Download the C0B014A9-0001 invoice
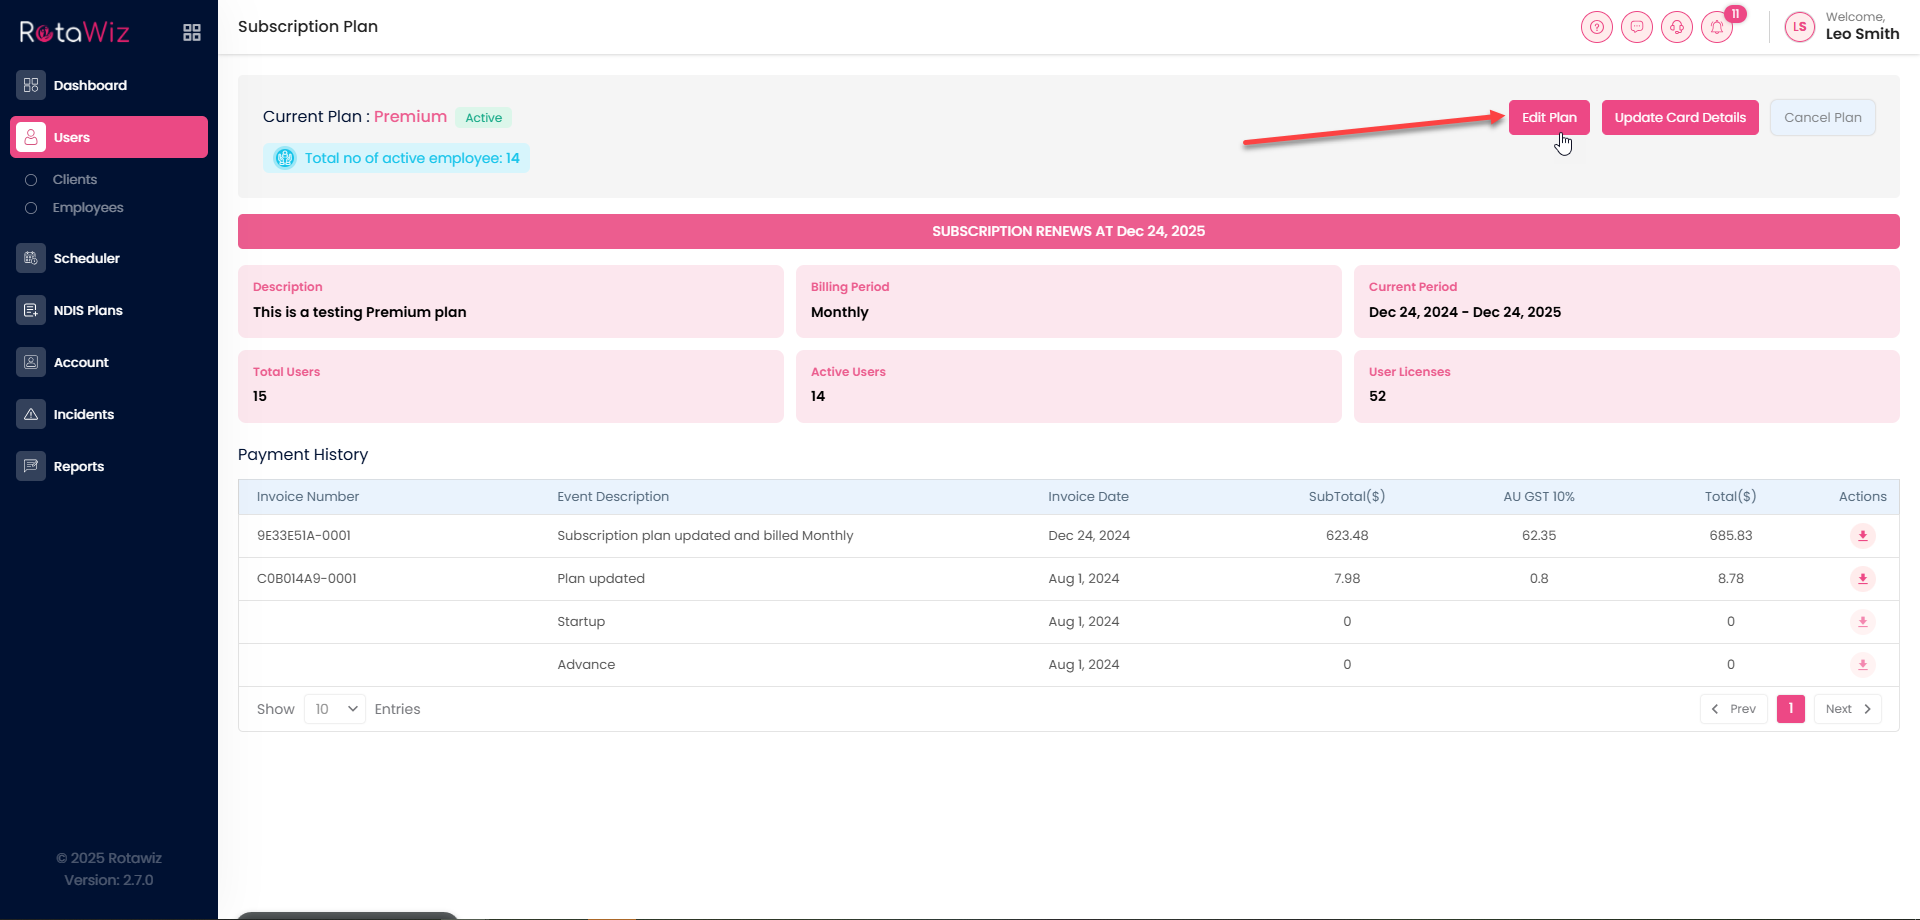 (1862, 579)
